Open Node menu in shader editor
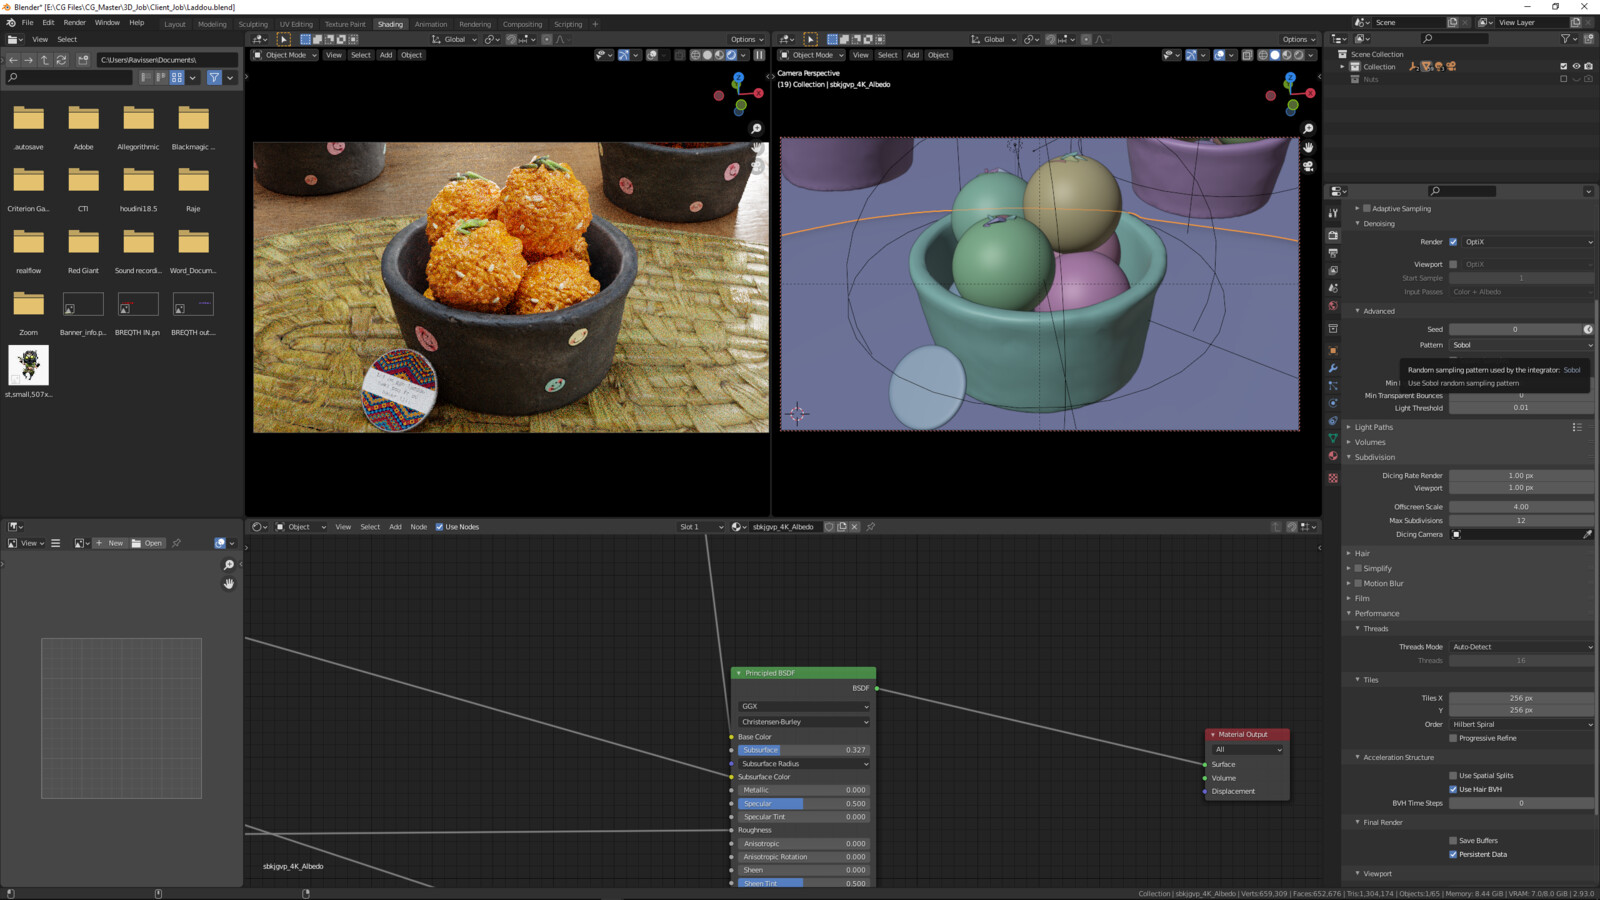 click(418, 527)
